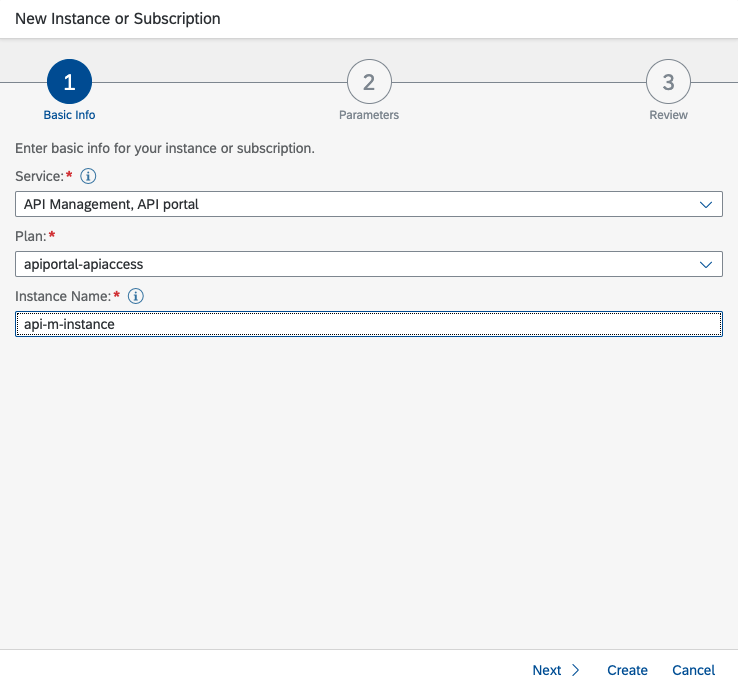
Task: Expand the Service dropdown arrow
Action: click(706, 205)
